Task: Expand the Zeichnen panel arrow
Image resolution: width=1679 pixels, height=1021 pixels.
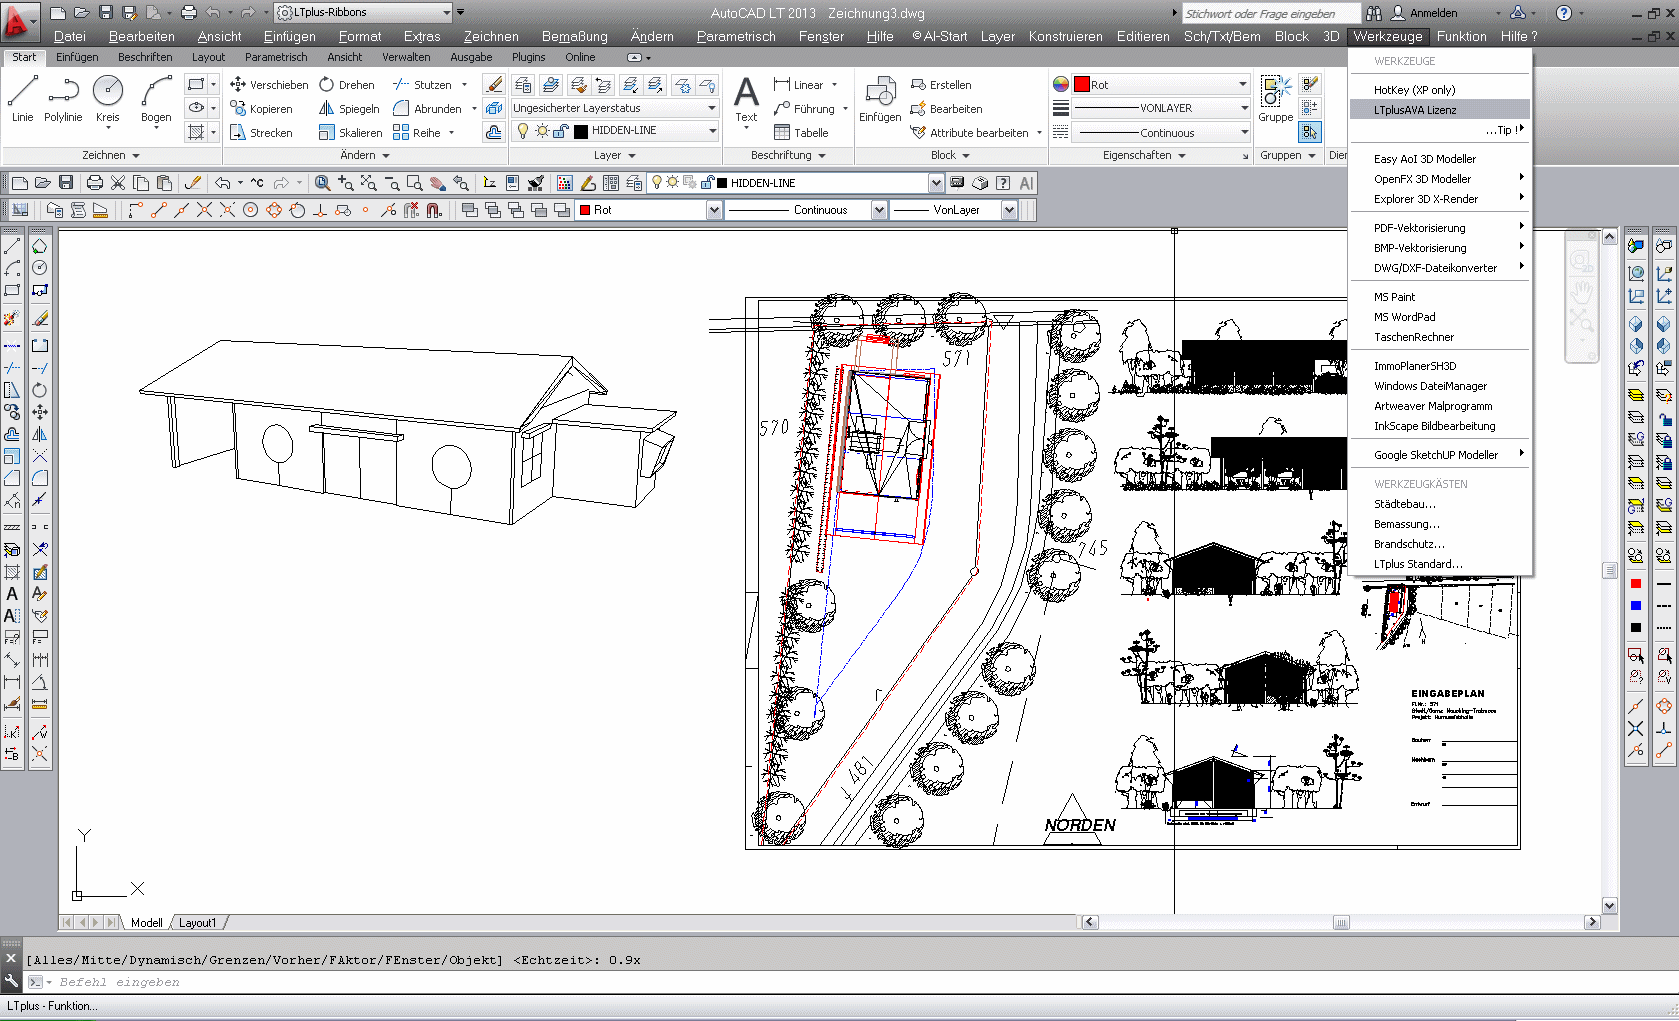Action: pyautogui.click(x=136, y=156)
